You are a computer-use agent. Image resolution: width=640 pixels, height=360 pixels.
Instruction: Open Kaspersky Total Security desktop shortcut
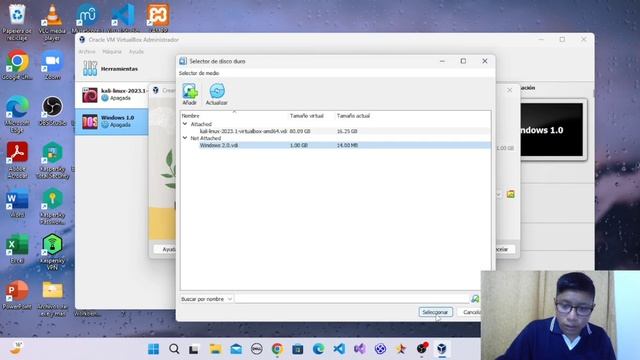pos(52,160)
